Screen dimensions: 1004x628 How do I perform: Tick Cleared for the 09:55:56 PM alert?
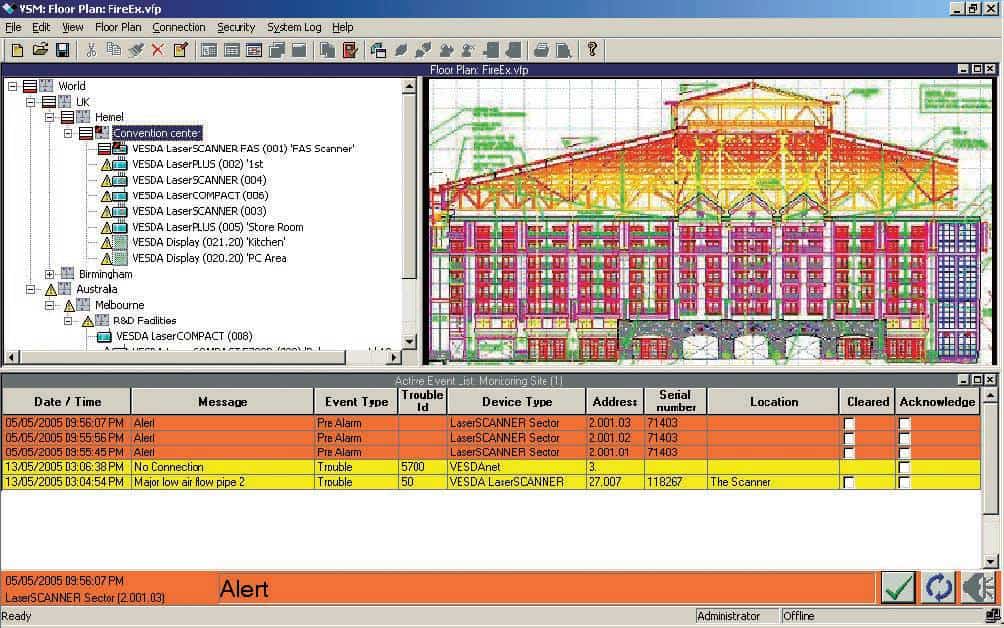tap(849, 439)
